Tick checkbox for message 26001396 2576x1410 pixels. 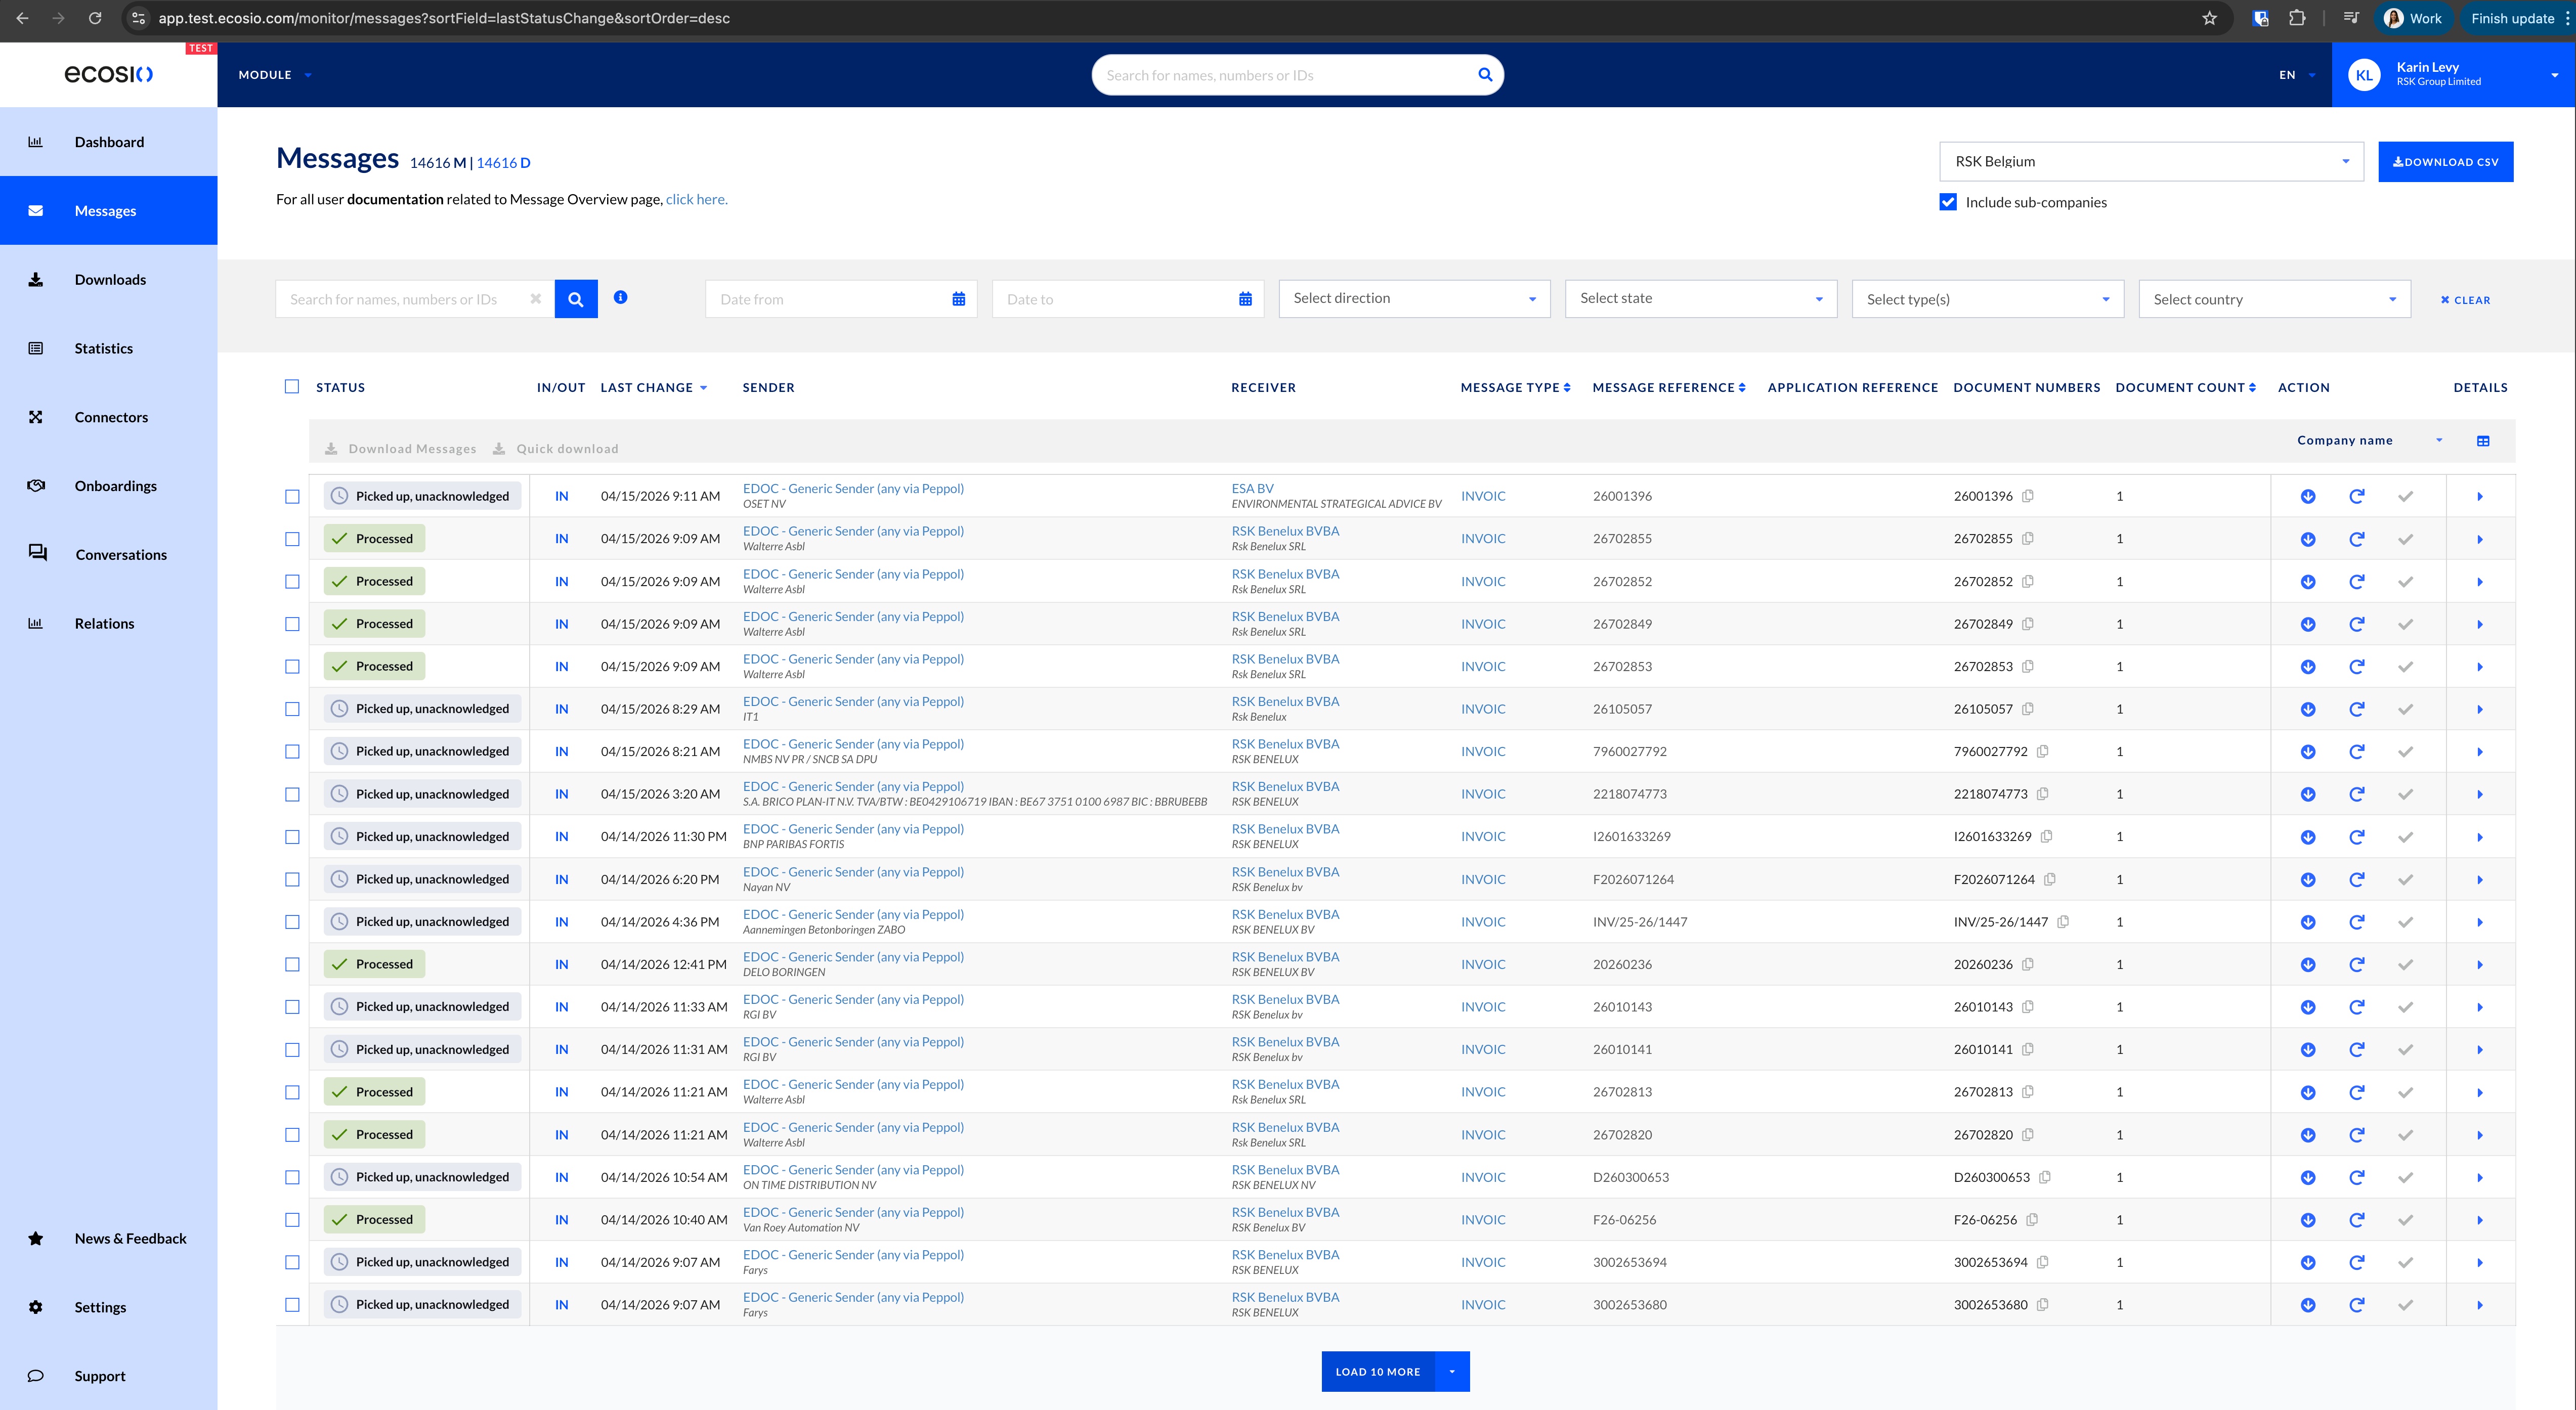pos(292,497)
